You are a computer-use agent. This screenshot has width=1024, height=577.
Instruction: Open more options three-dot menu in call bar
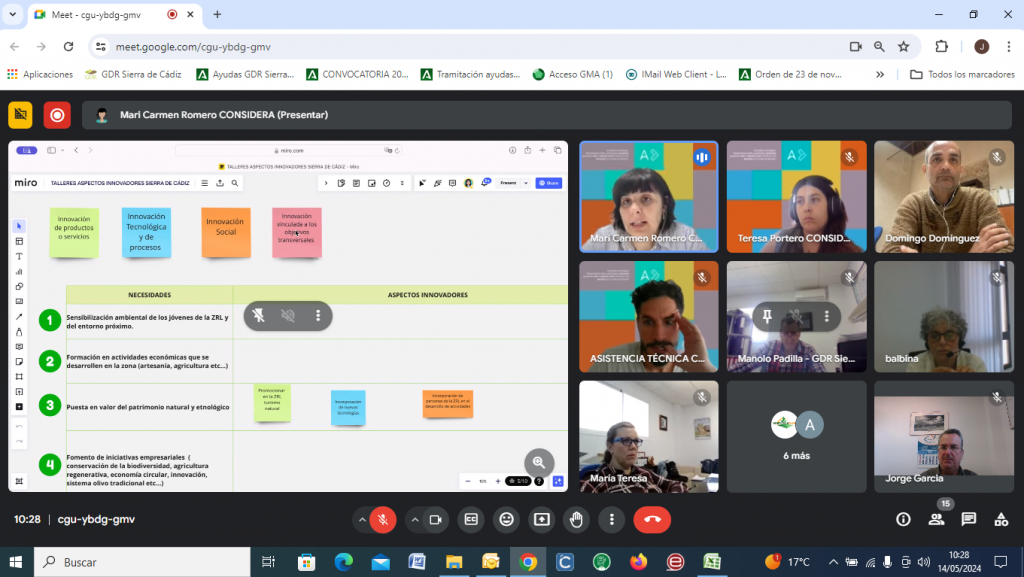click(x=611, y=520)
